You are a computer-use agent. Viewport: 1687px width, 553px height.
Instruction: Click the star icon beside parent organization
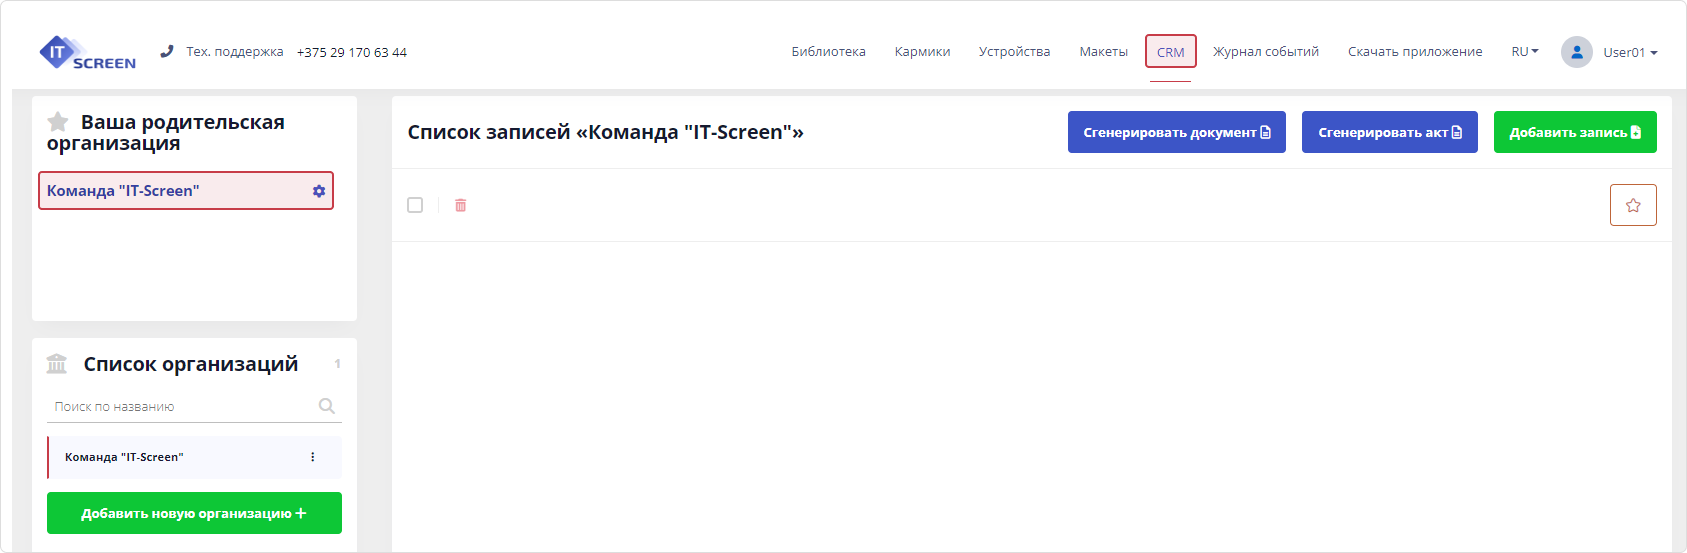tap(58, 122)
